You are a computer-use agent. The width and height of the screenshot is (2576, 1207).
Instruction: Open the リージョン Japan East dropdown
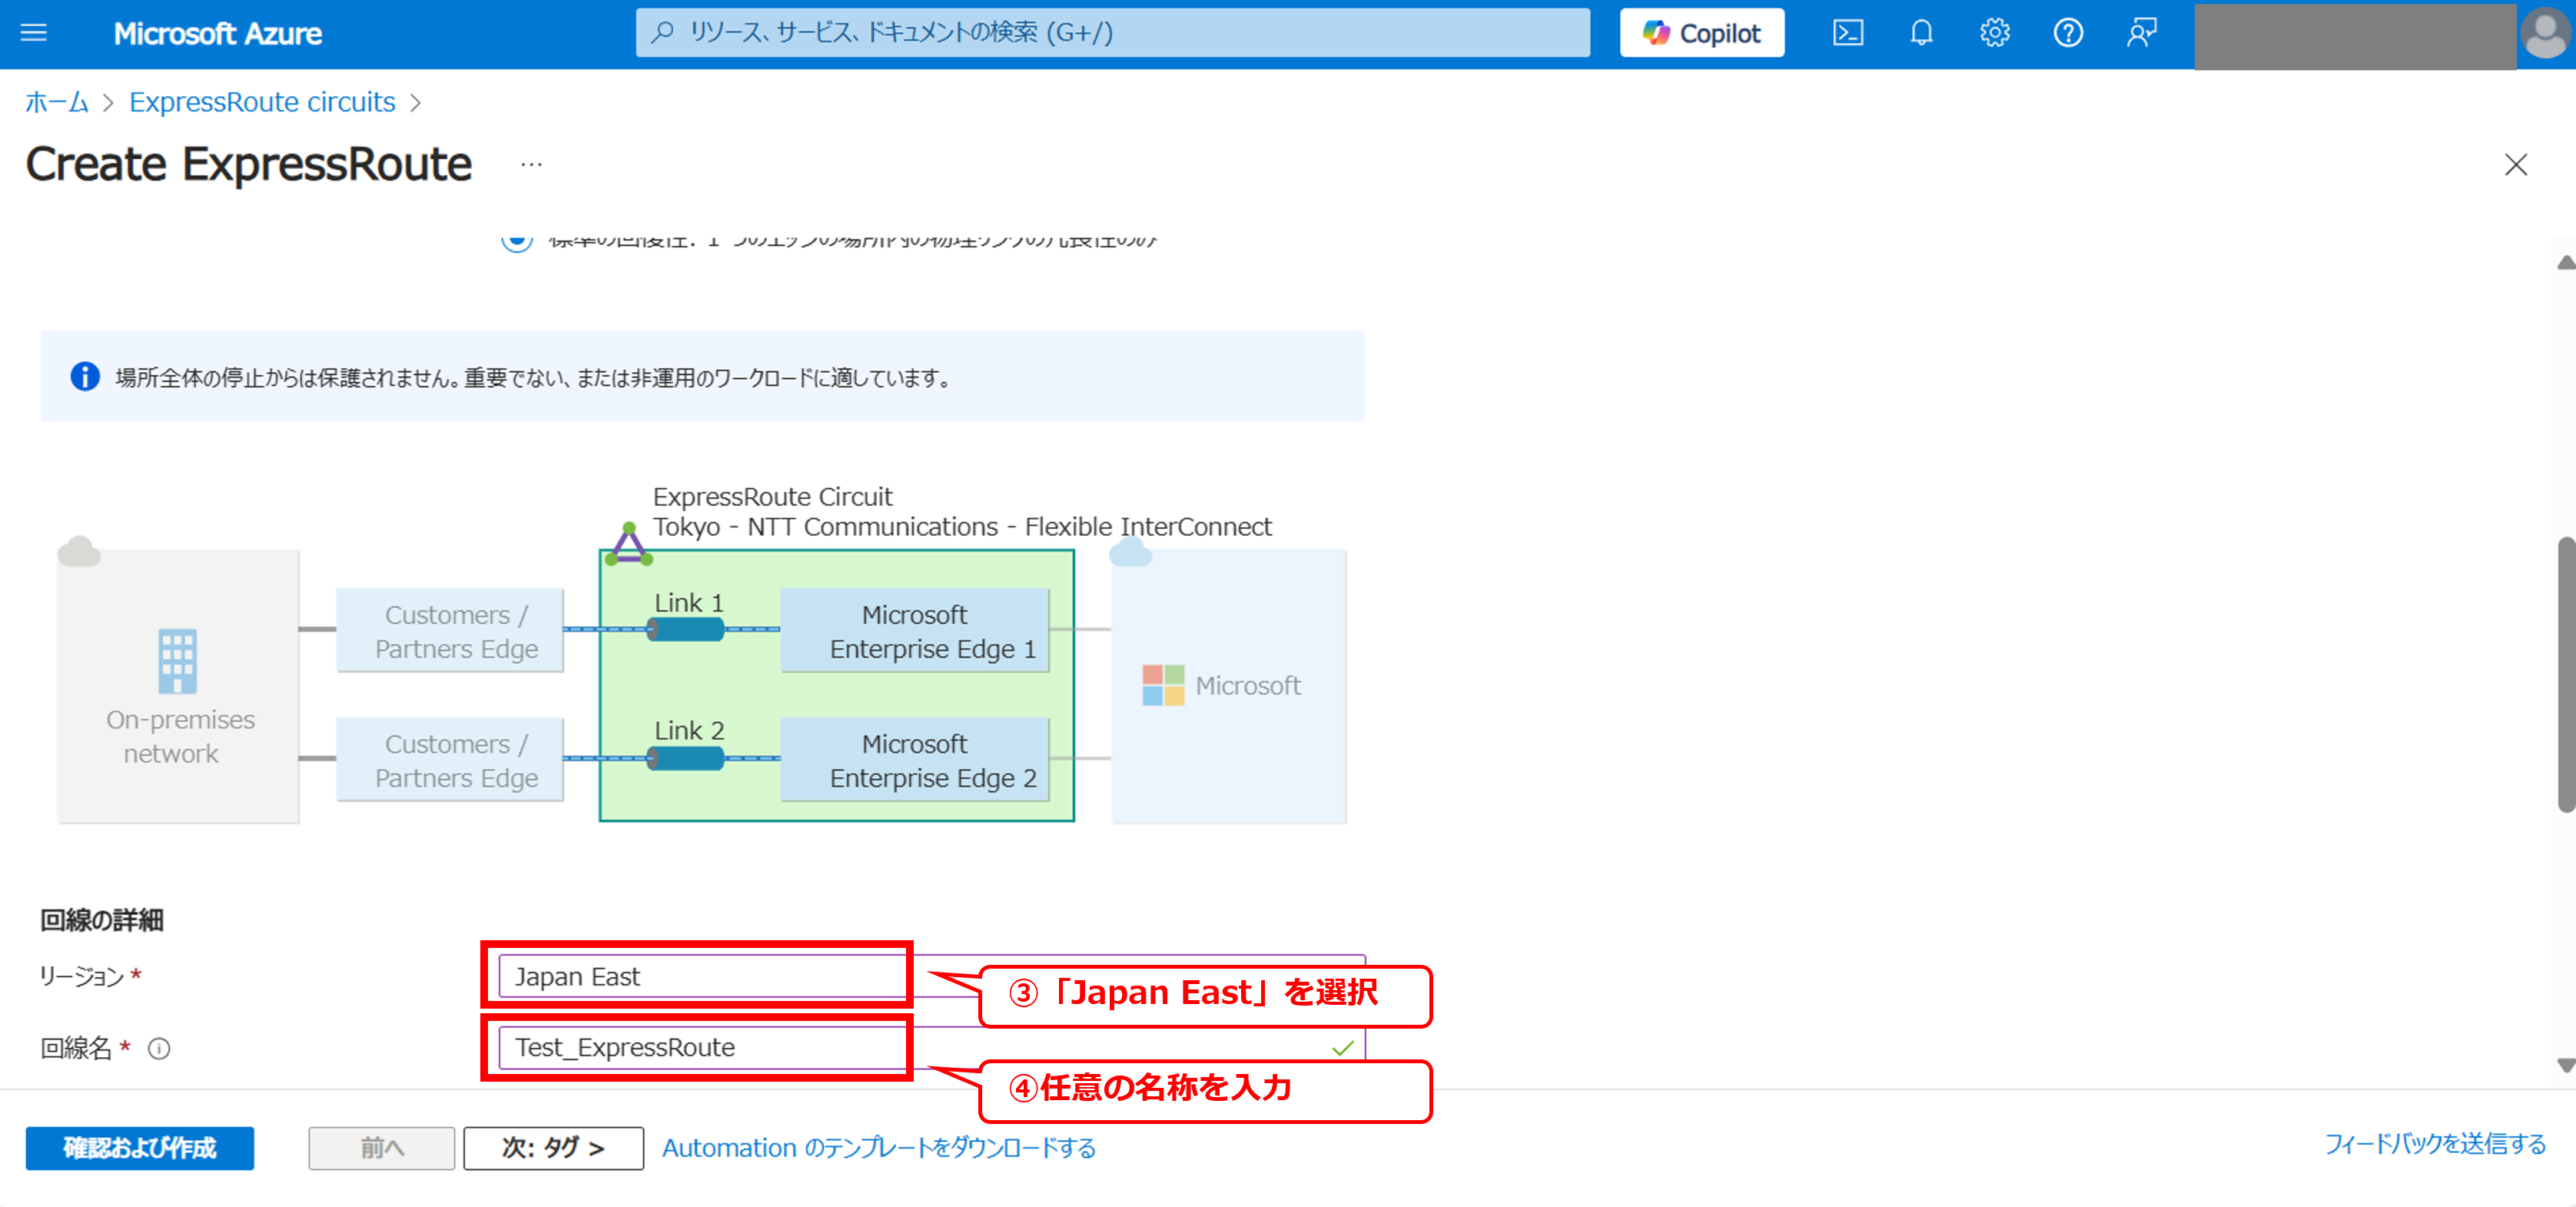click(x=700, y=976)
